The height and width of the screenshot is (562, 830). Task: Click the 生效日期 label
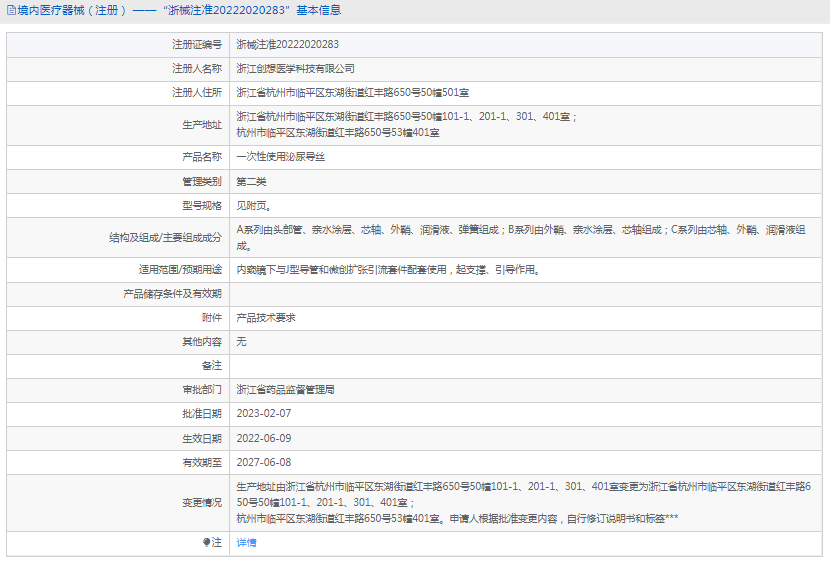point(202,439)
